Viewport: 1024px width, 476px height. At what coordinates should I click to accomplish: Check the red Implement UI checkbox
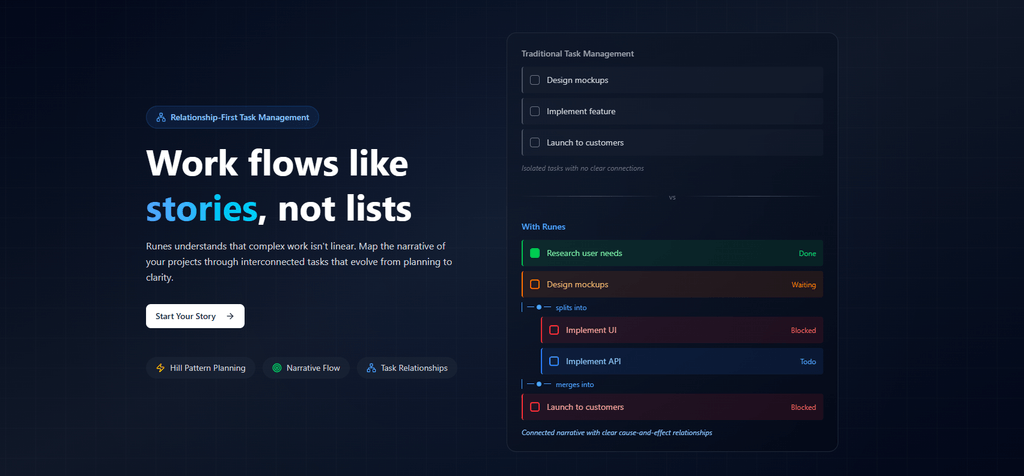554,330
